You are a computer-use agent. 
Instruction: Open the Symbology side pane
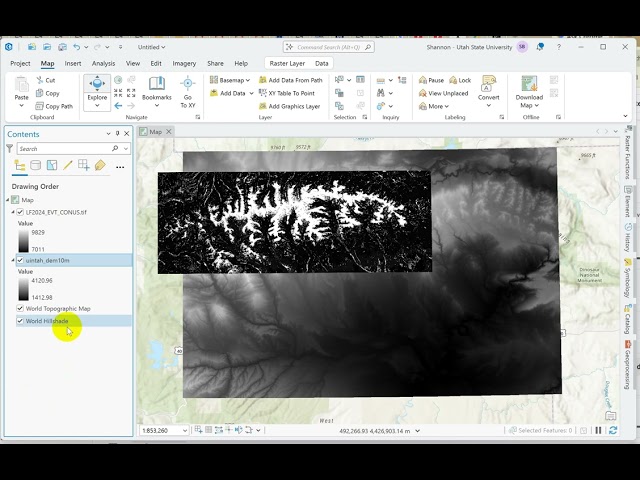click(x=628, y=277)
